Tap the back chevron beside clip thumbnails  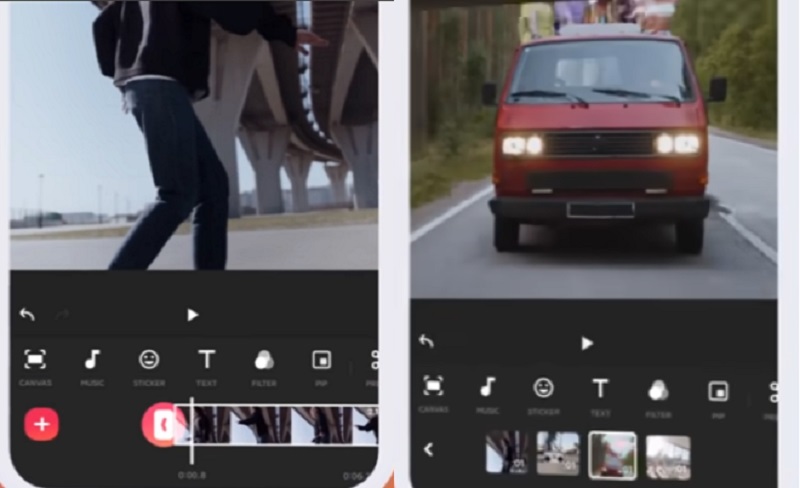[x=429, y=450]
